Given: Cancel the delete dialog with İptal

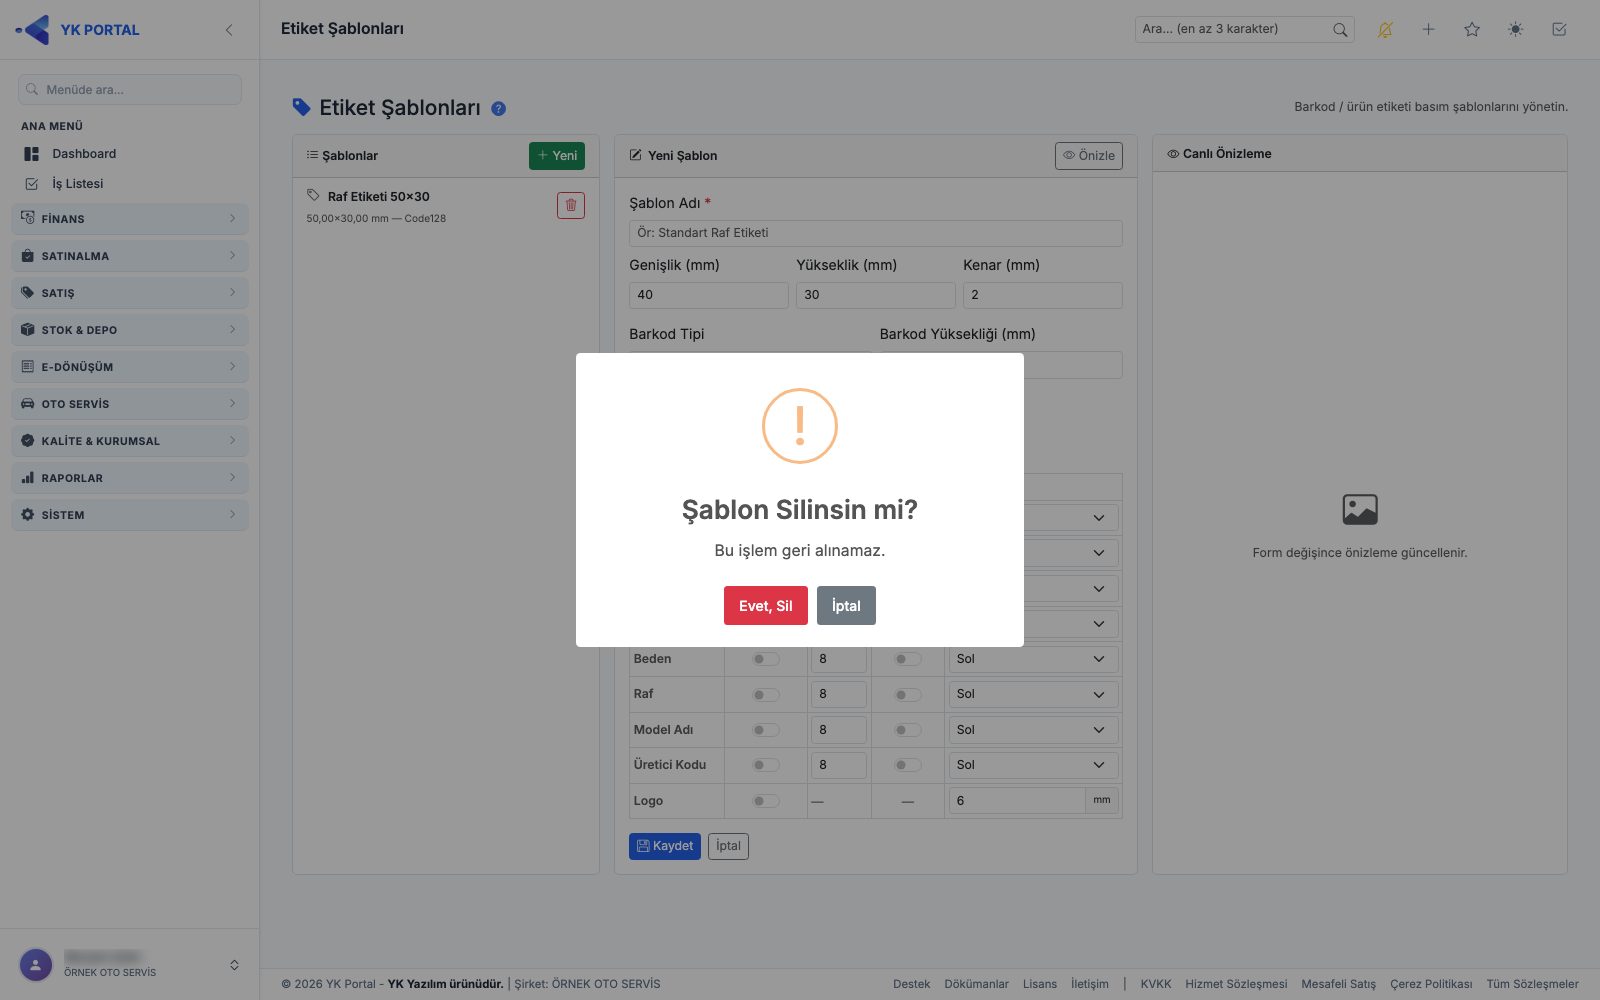Looking at the screenshot, I should (x=846, y=606).
